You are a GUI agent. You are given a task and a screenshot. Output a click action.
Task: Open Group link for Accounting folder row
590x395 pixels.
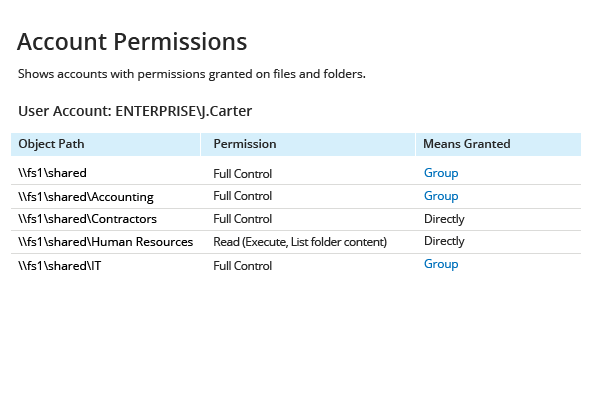[x=441, y=196]
